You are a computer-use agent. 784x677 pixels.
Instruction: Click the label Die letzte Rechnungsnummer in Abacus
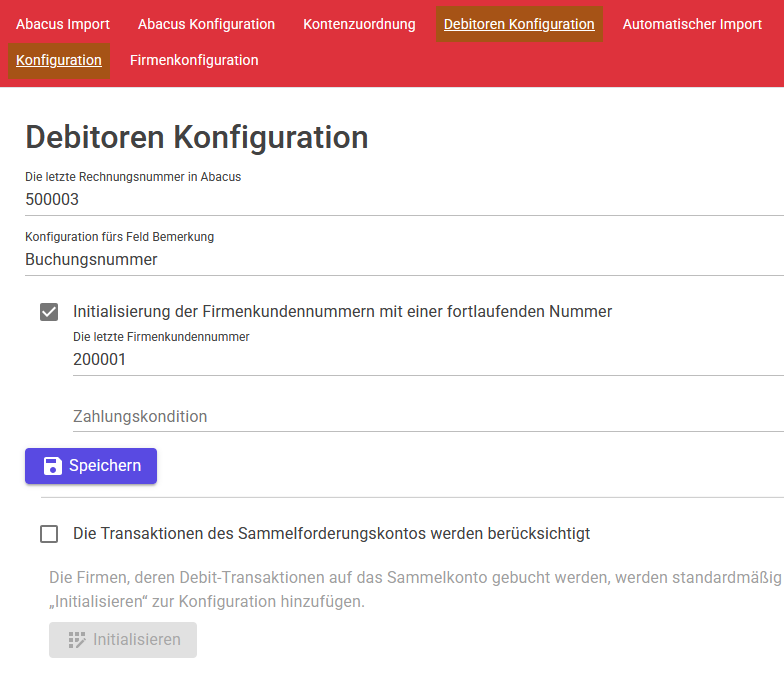pyautogui.click(x=133, y=177)
